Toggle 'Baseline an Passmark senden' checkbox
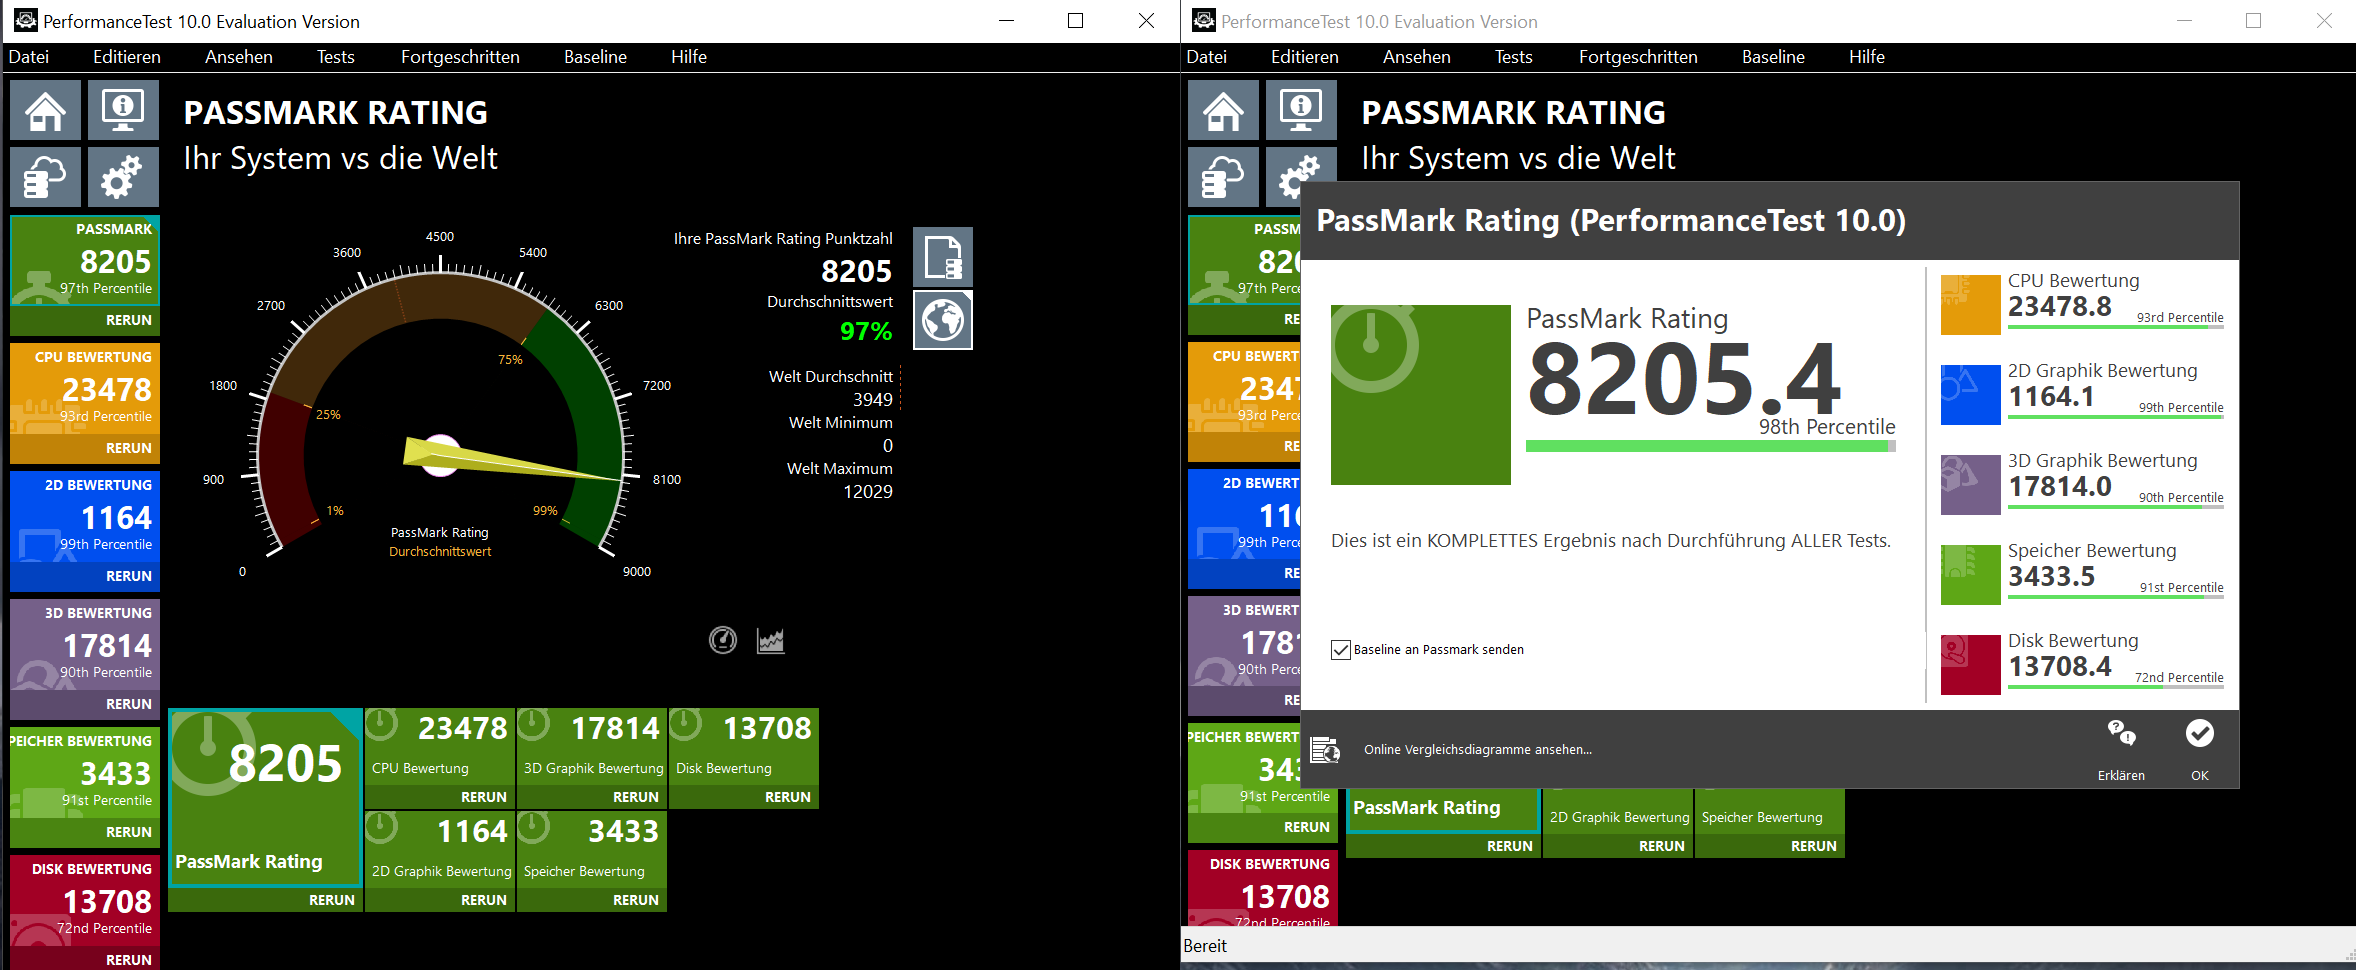Viewport: 2356px width, 970px height. tap(1341, 650)
